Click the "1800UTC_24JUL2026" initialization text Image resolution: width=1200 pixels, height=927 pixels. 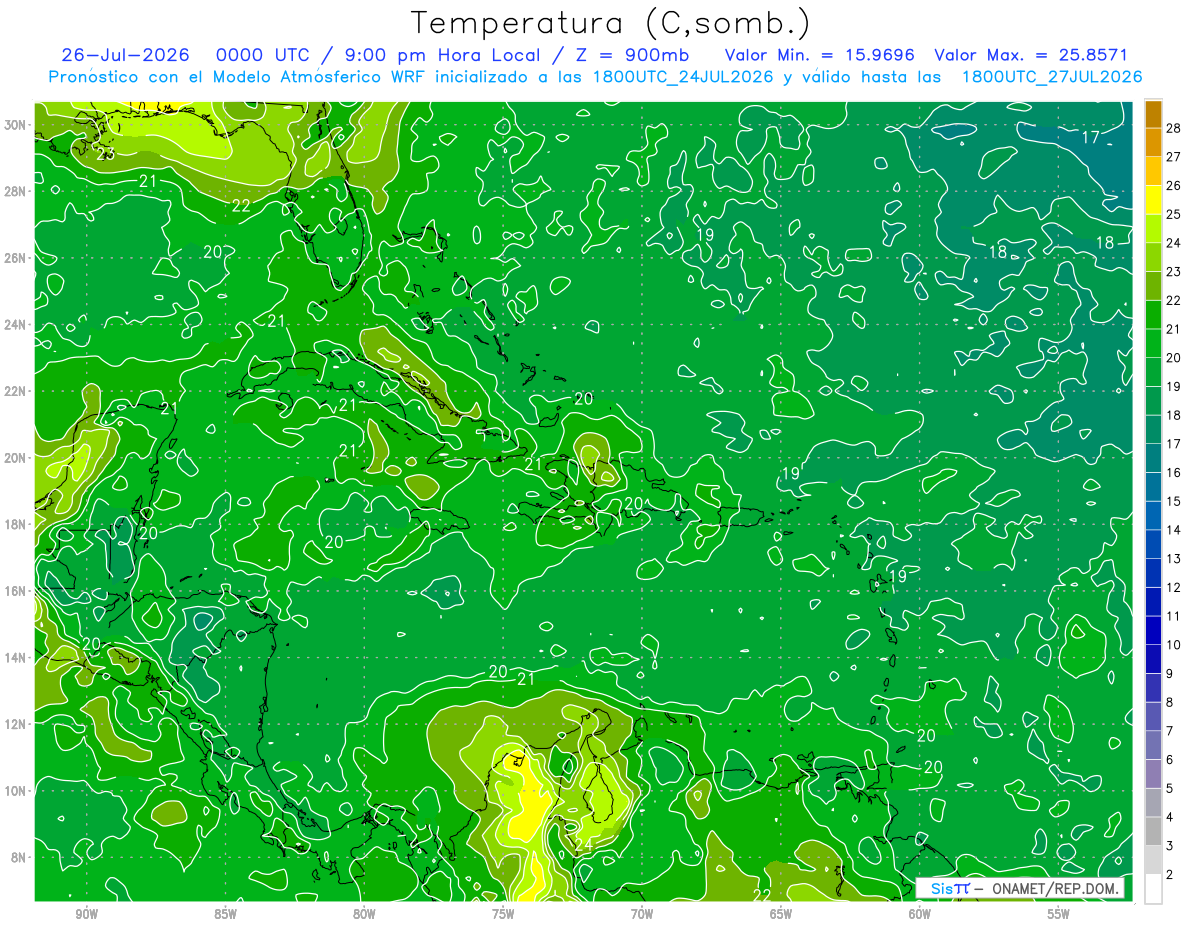pyautogui.click(x=683, y=76)
